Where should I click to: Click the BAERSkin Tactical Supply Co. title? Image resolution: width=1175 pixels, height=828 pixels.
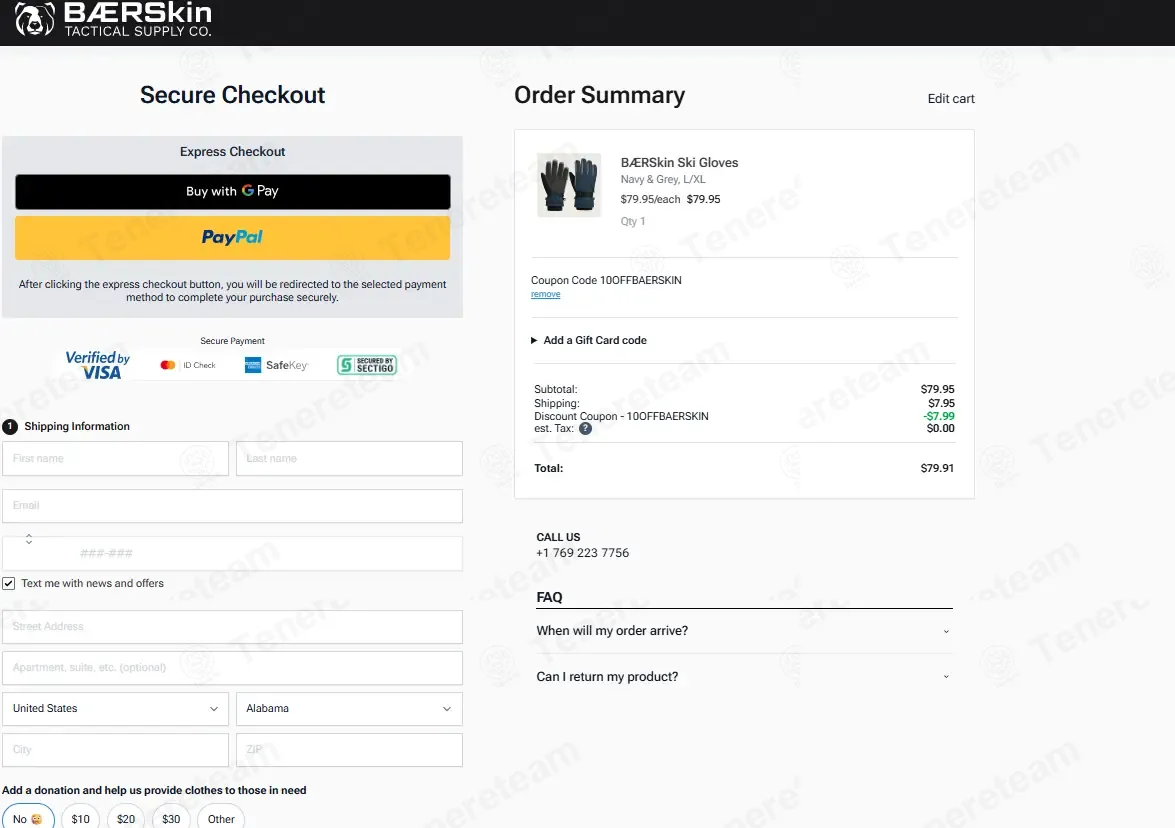[x=138, y=19]
